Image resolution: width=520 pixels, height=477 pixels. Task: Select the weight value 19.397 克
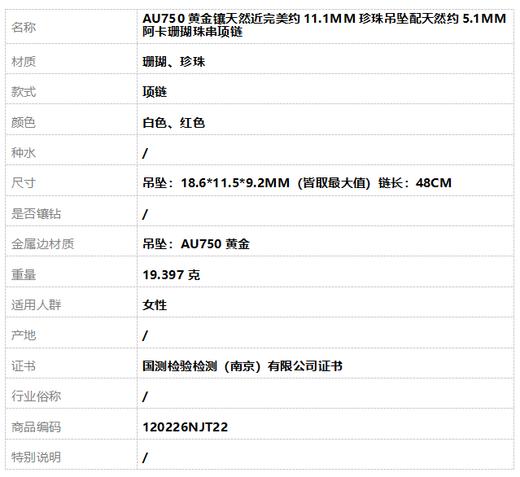[x=171, y=275]
